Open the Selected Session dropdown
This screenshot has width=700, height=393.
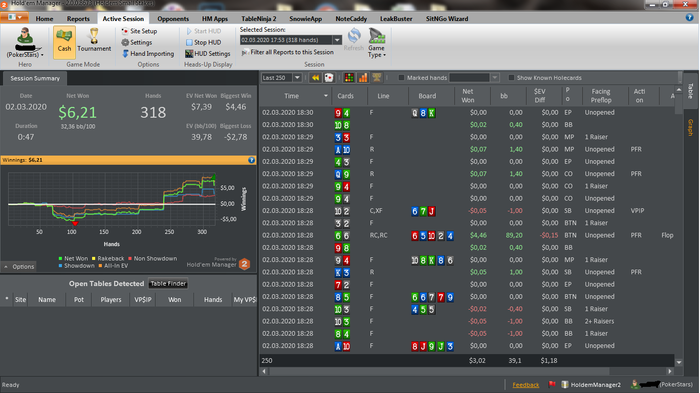click(337, 40)
